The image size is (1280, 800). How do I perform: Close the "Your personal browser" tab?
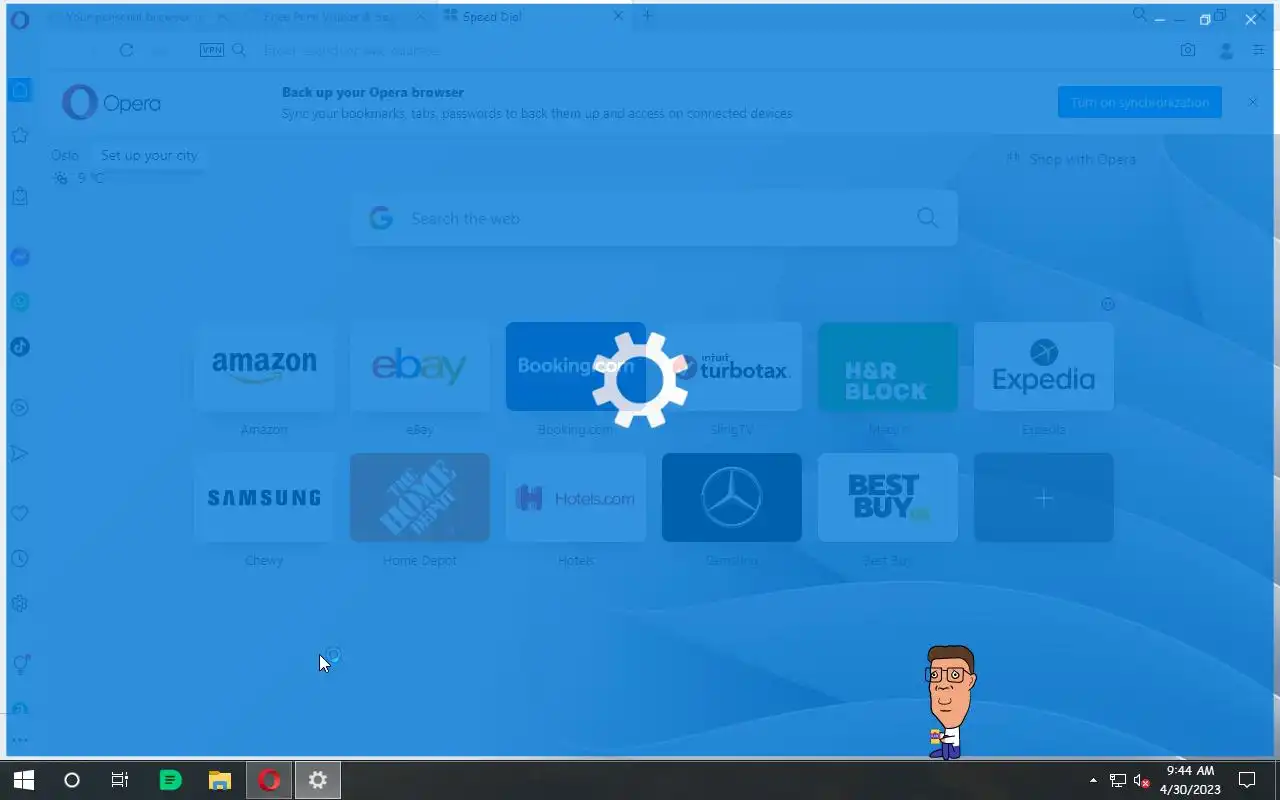pyautogui.click(x=222, y=17)
